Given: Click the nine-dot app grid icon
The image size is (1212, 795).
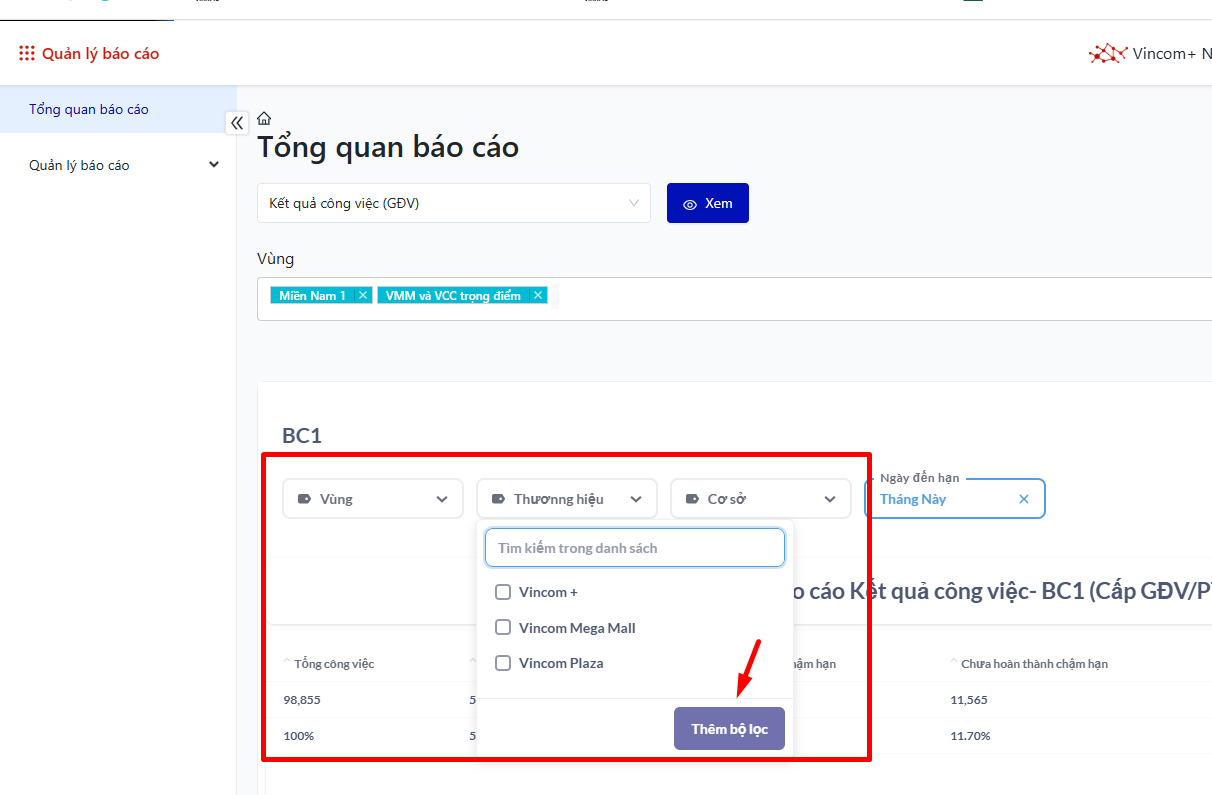Looking at the screenshot, I should (x=27, y=54).
